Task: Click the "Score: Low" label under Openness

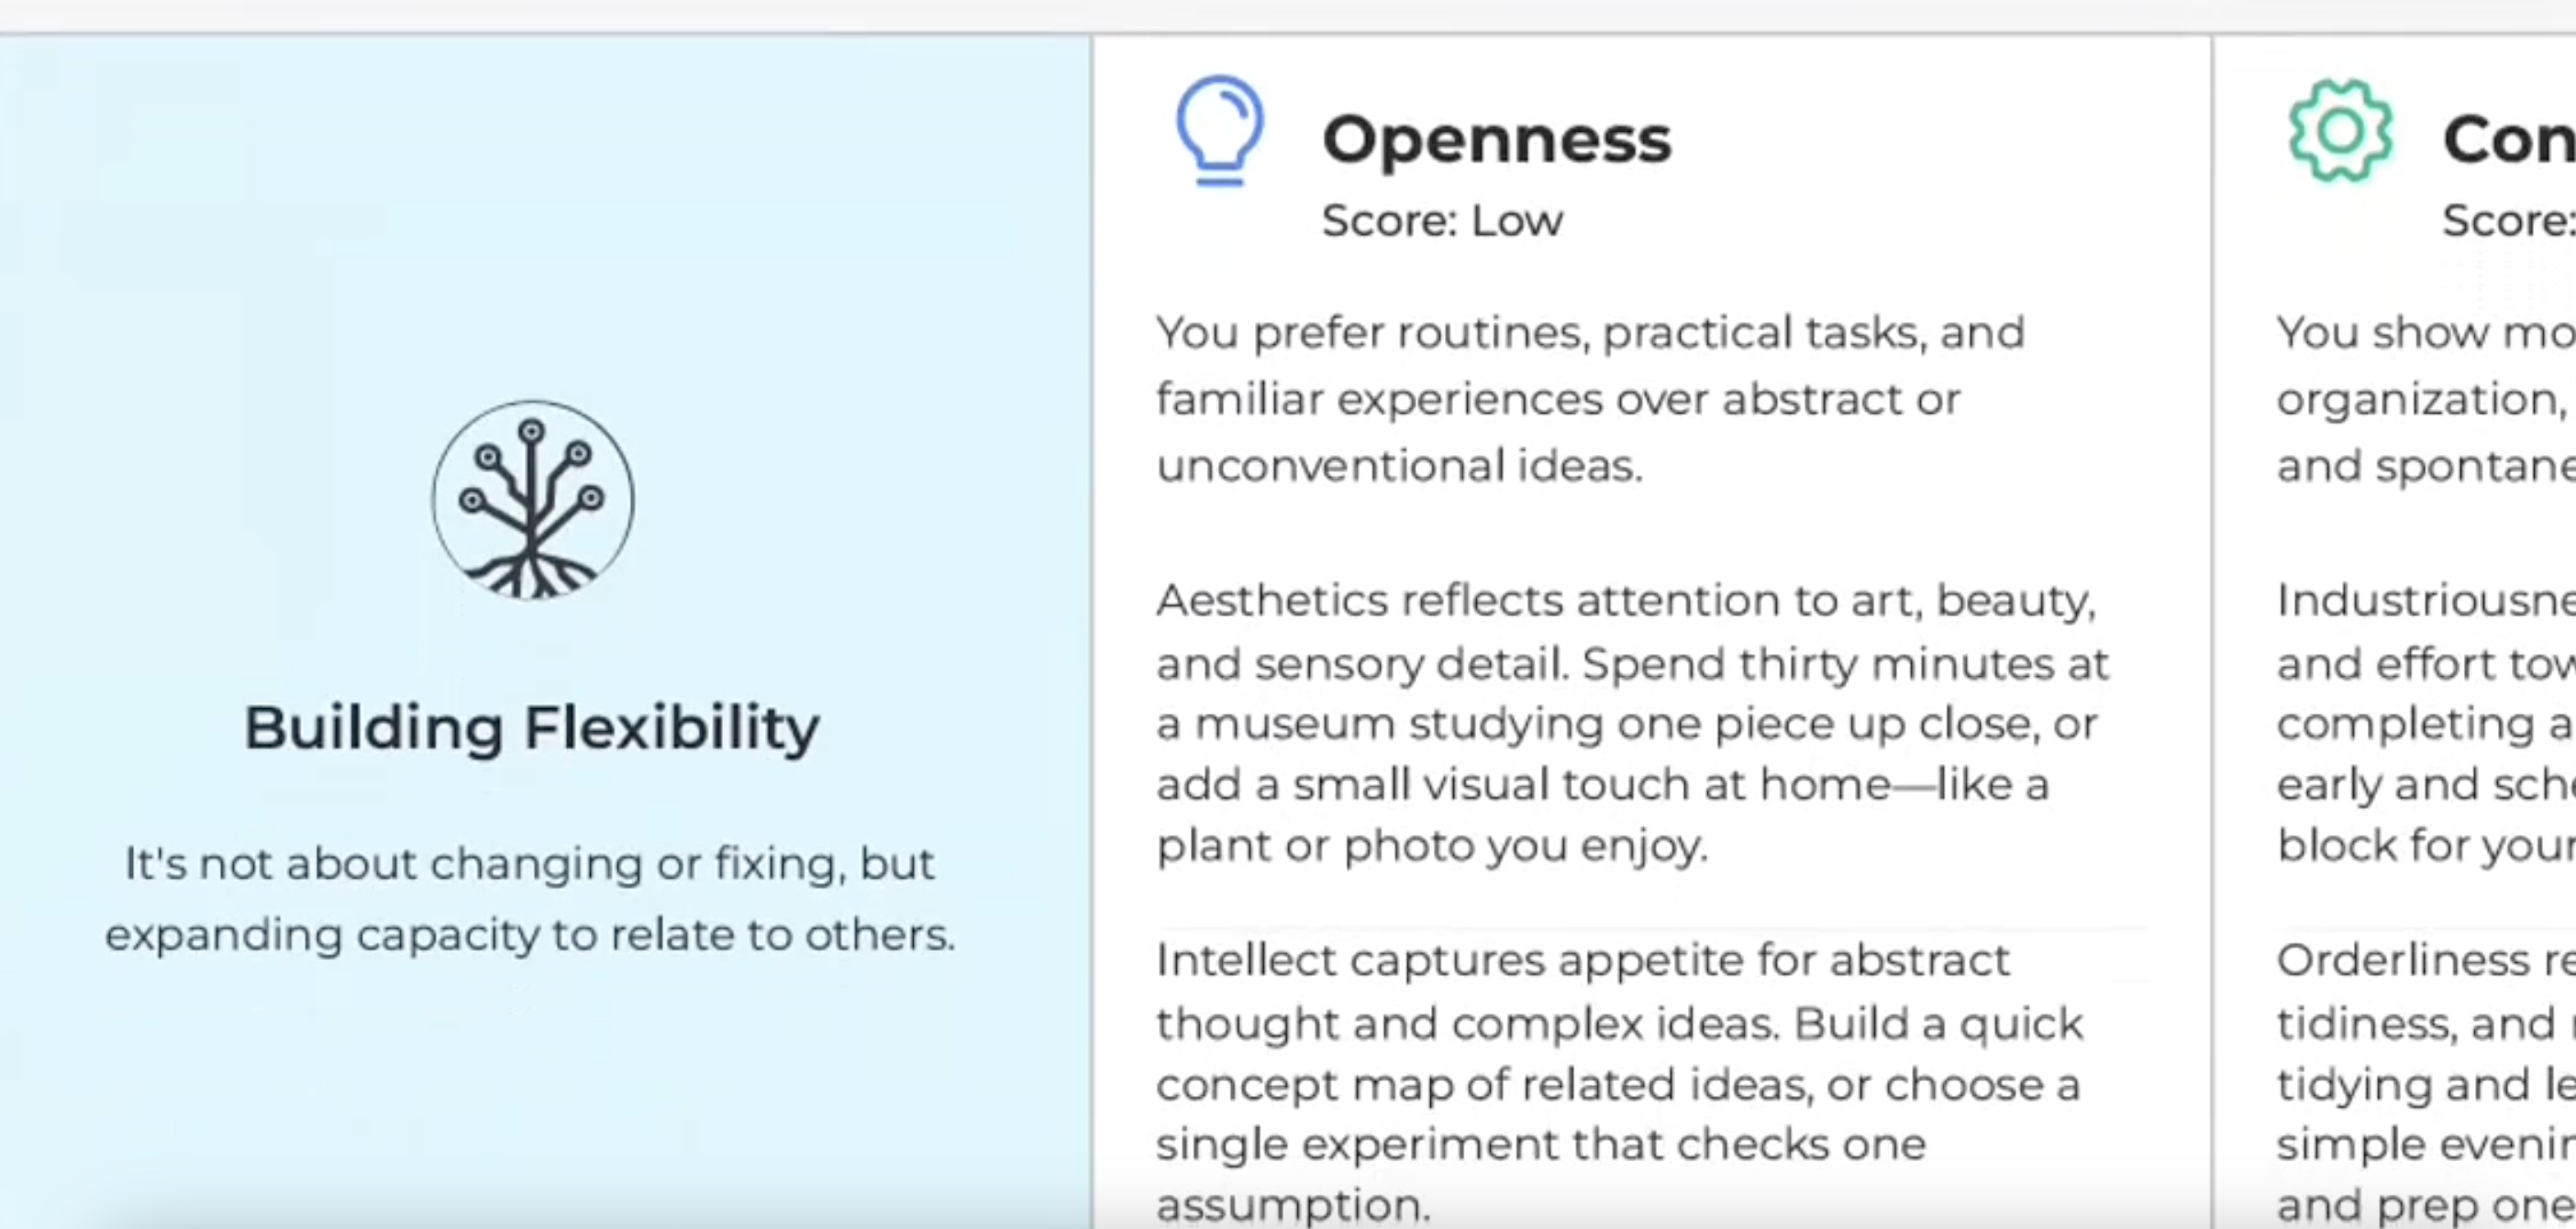Action: pos(1441,220)
